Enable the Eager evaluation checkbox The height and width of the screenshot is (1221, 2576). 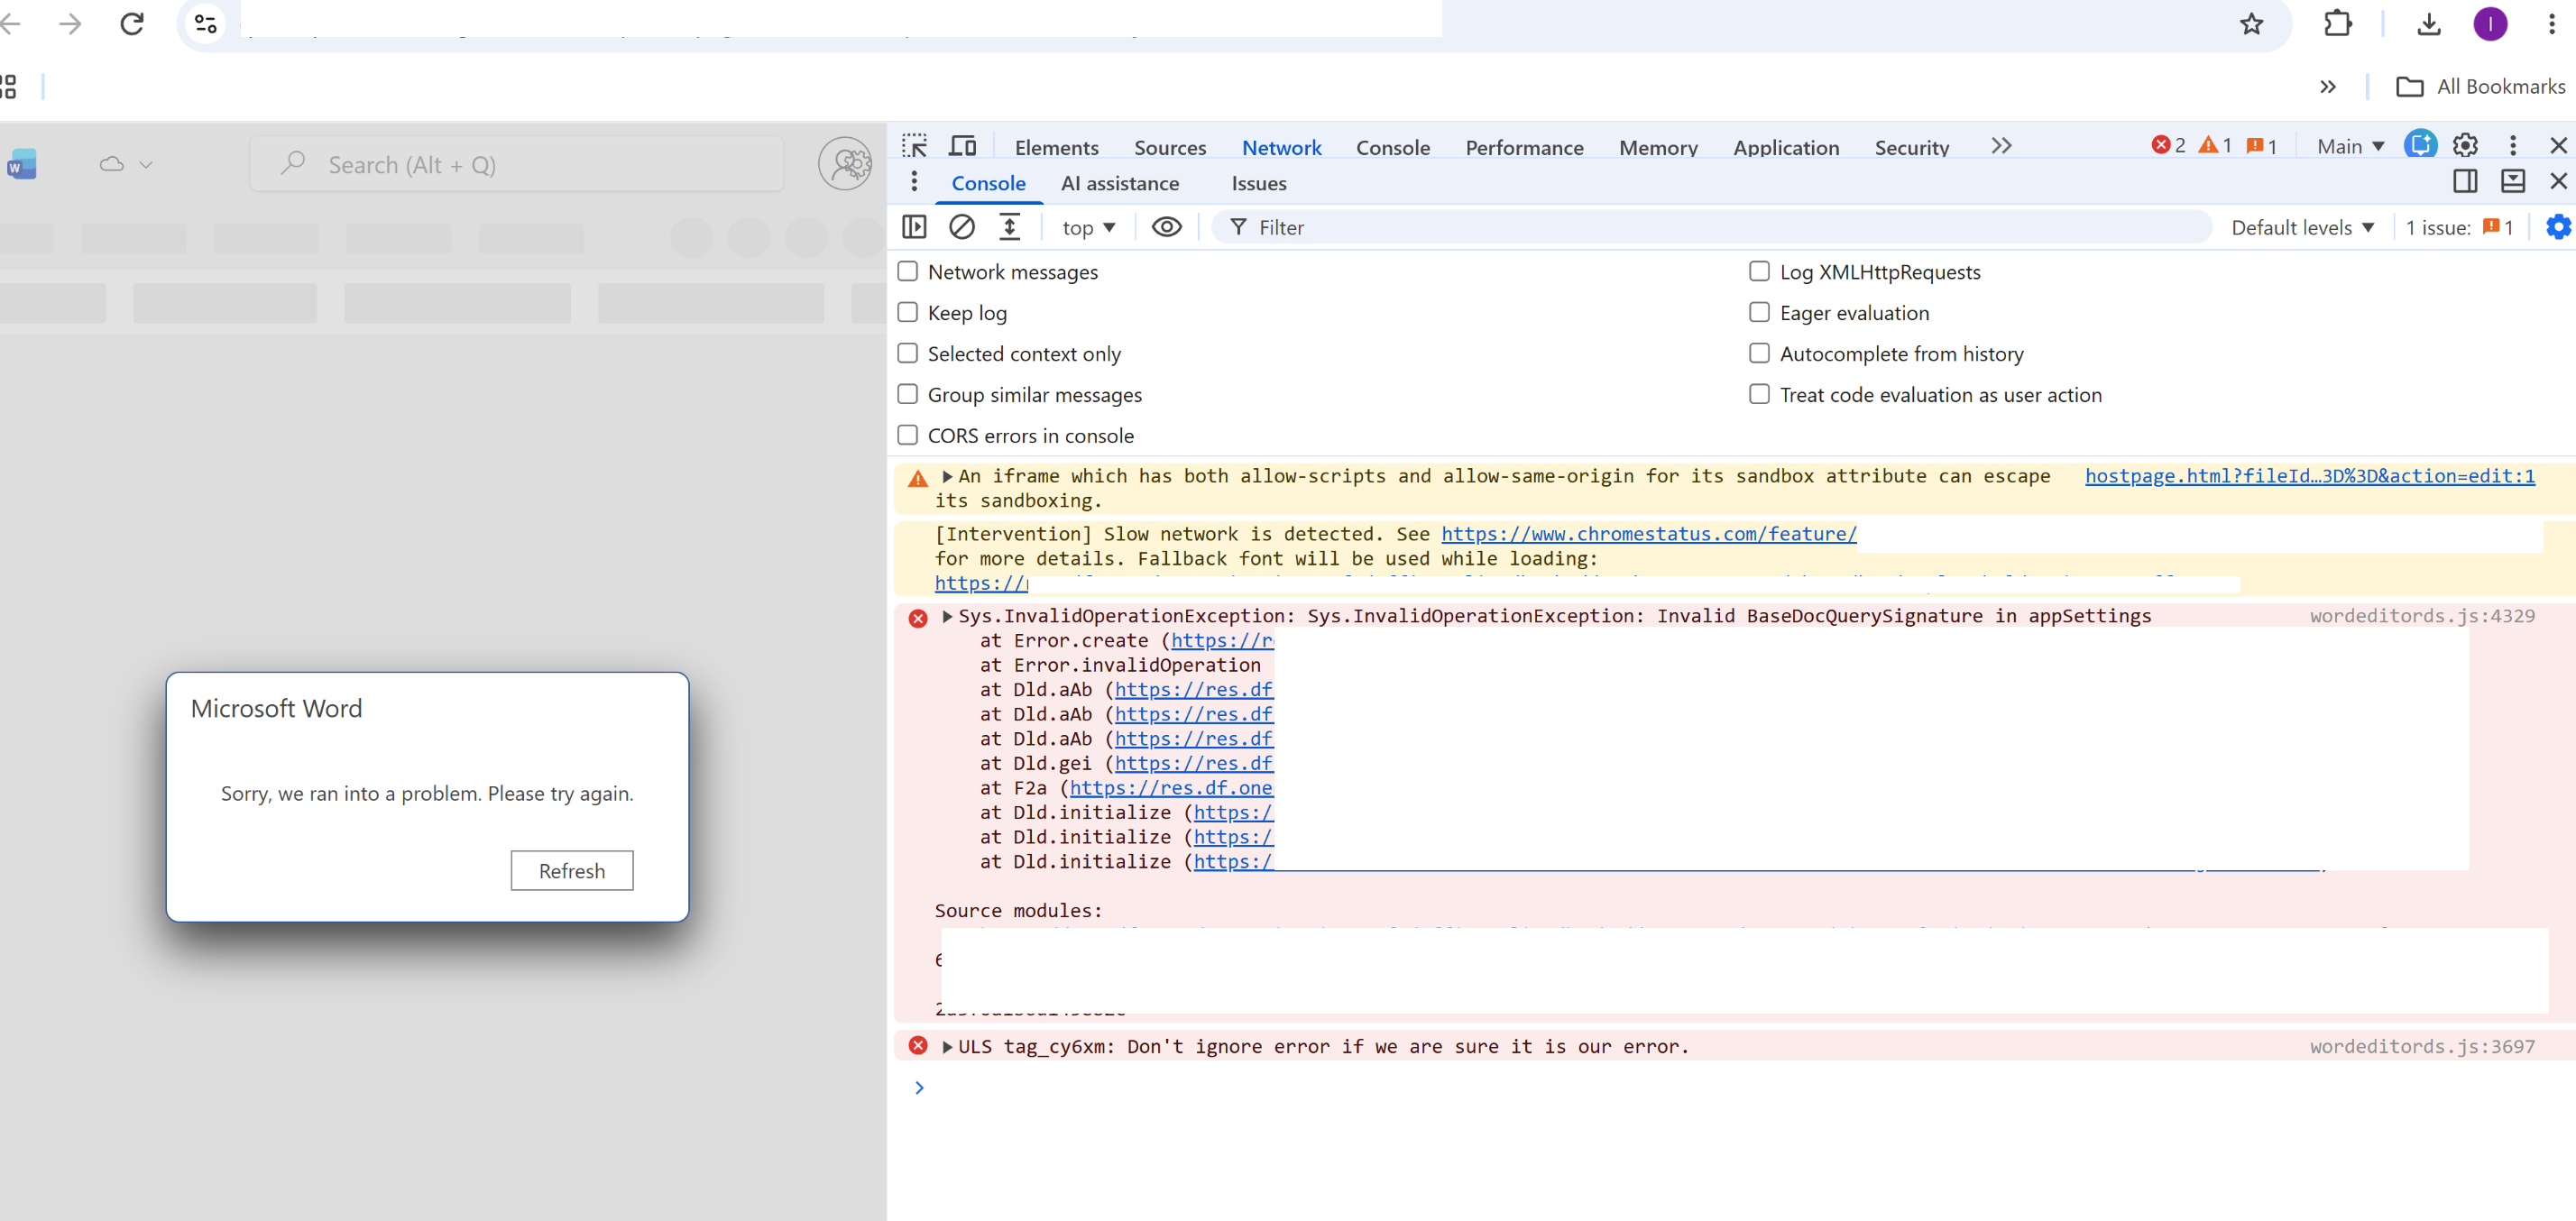tap(1759, 313)
